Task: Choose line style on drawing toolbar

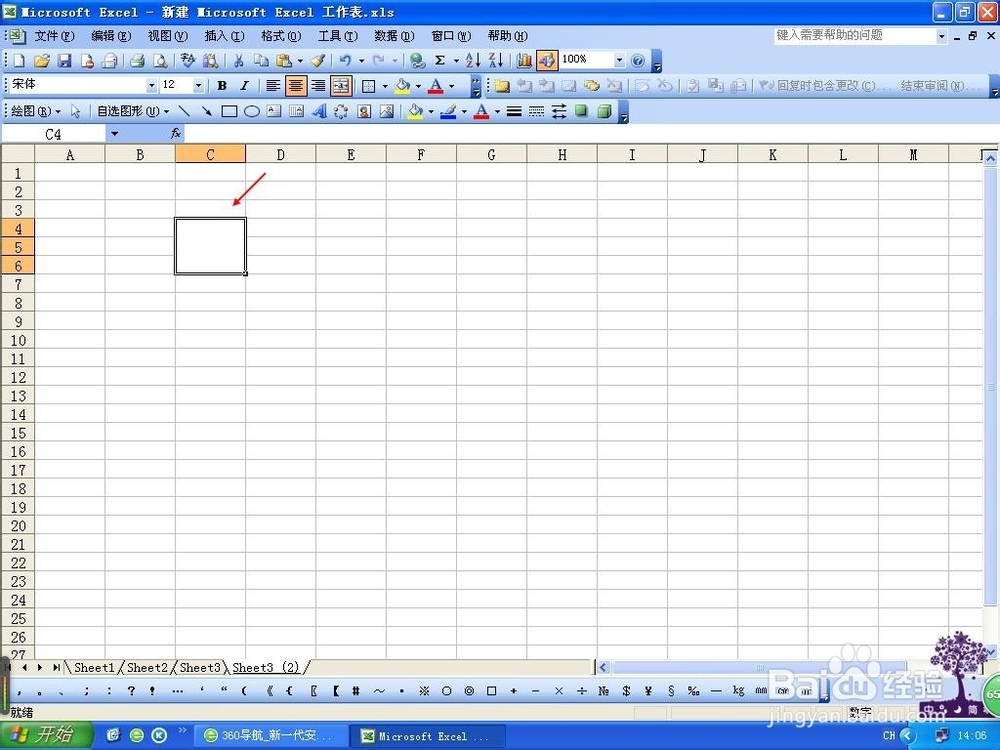Action: [x=514, y=111]
